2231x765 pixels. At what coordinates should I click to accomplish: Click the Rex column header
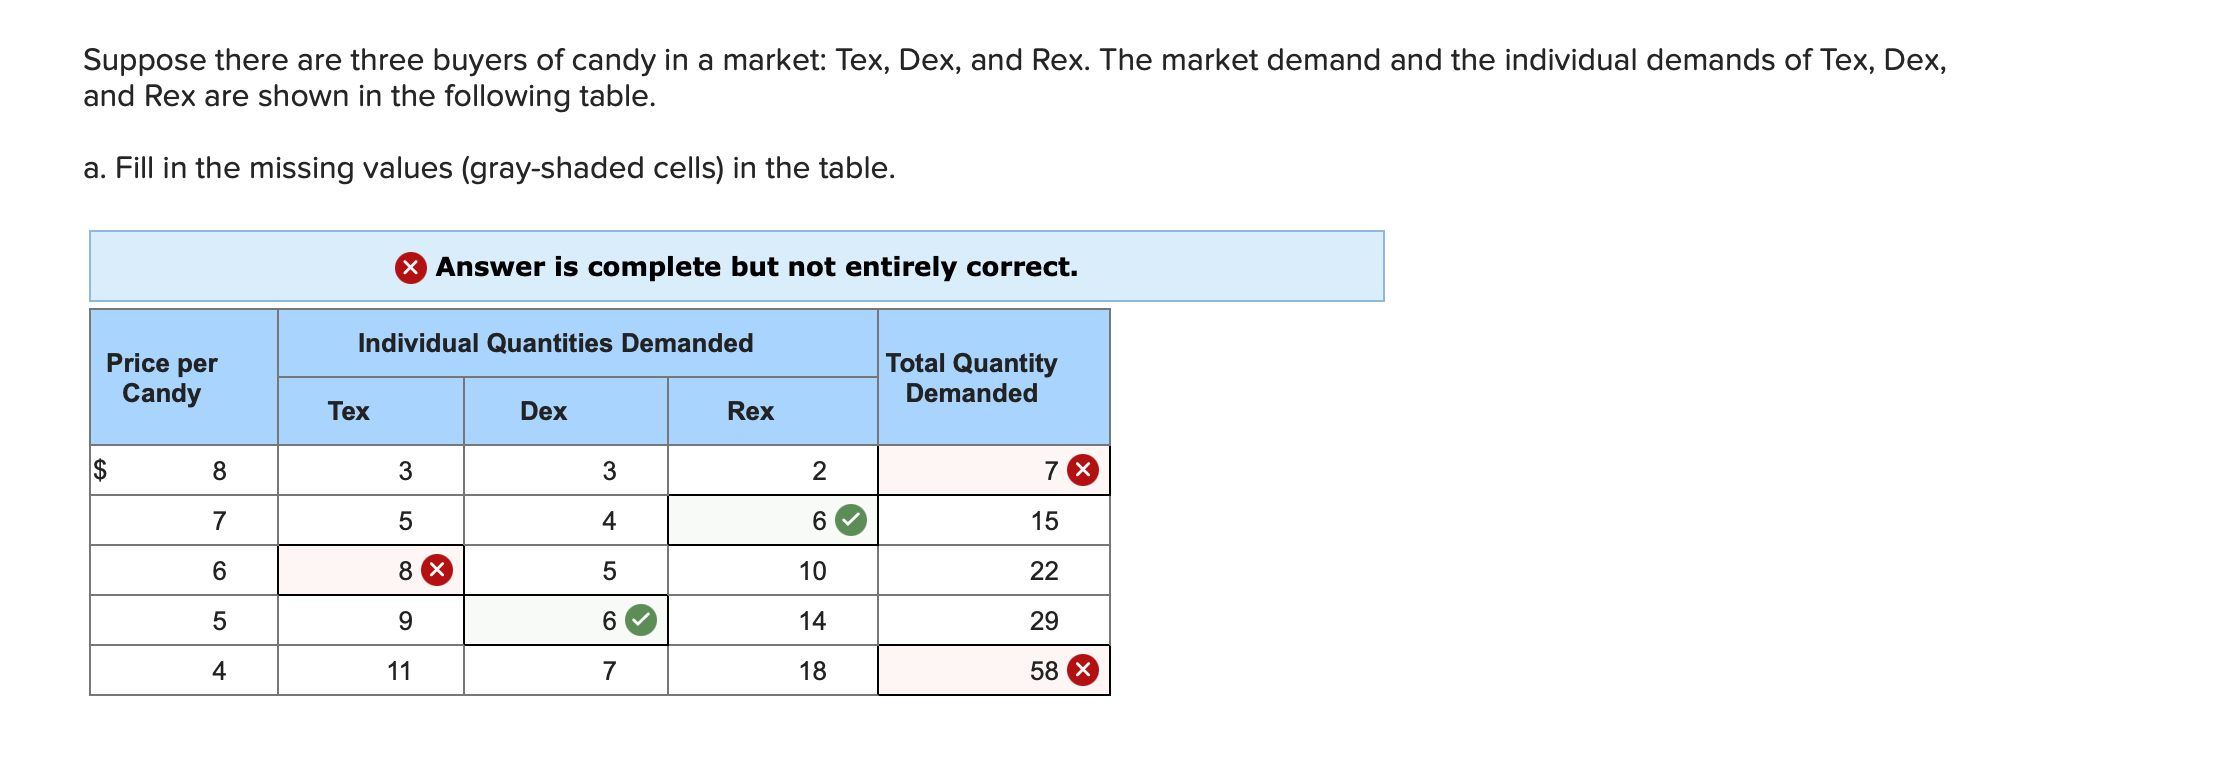(748, 410)
